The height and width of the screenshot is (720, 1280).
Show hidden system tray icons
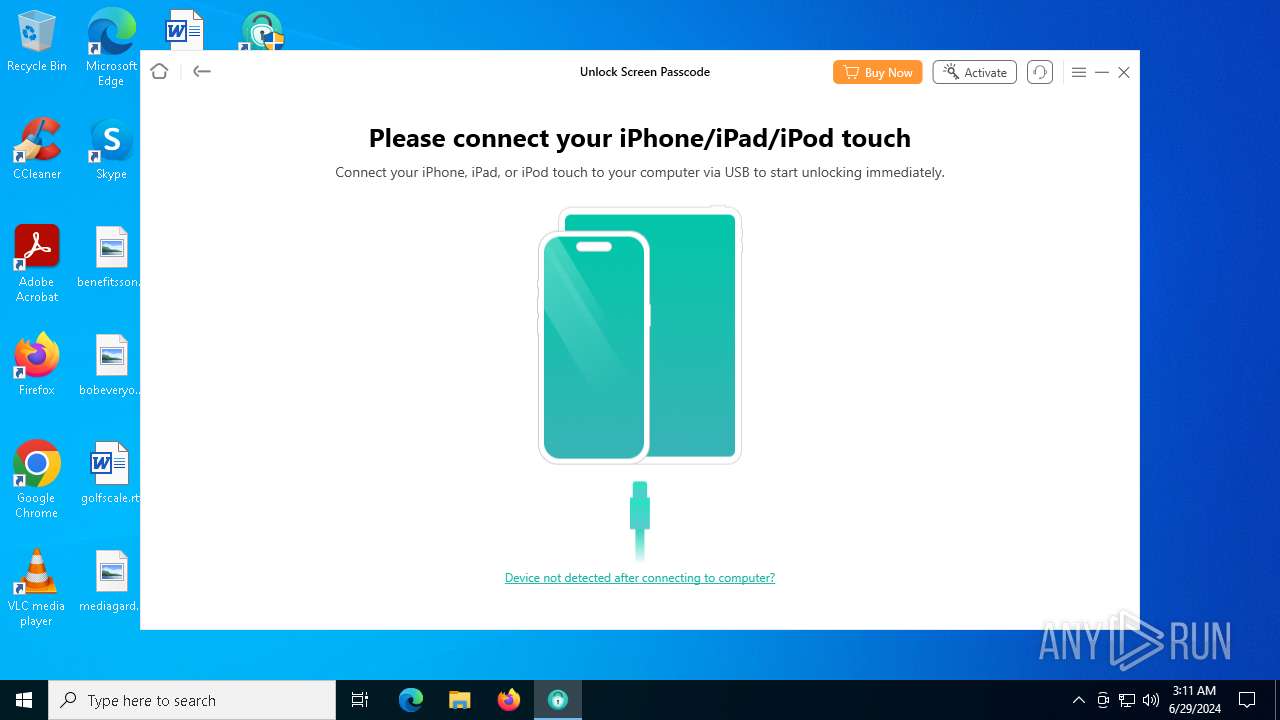pos(1078,700)
